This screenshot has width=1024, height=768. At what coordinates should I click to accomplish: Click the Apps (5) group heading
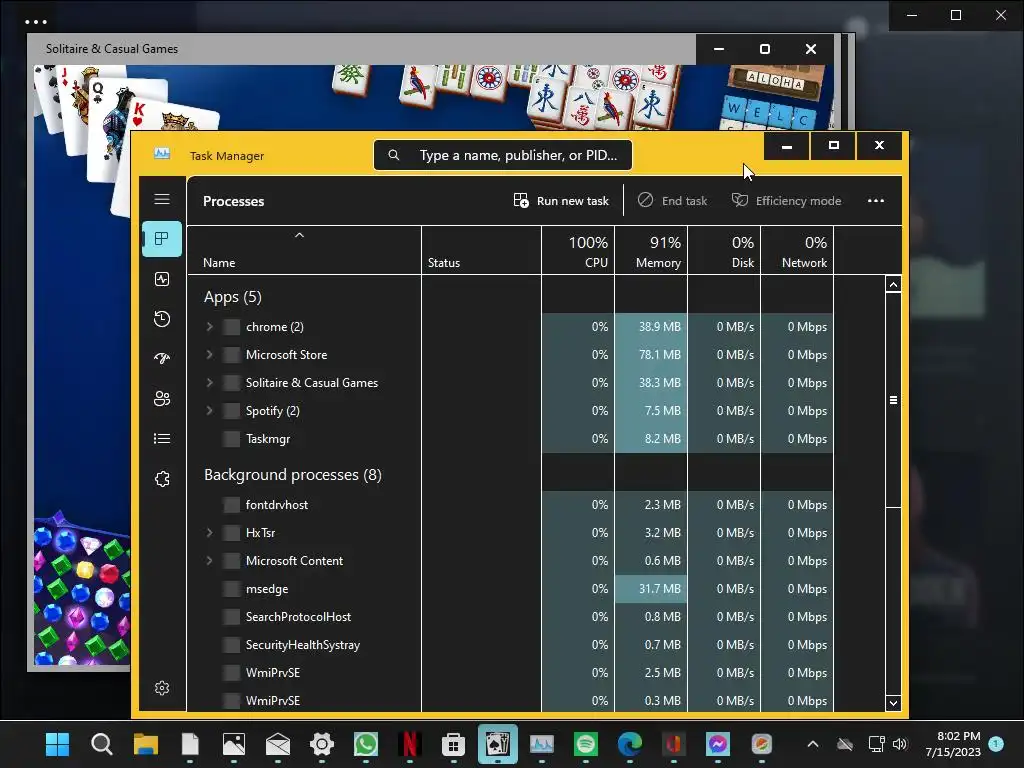coord(232,297)
